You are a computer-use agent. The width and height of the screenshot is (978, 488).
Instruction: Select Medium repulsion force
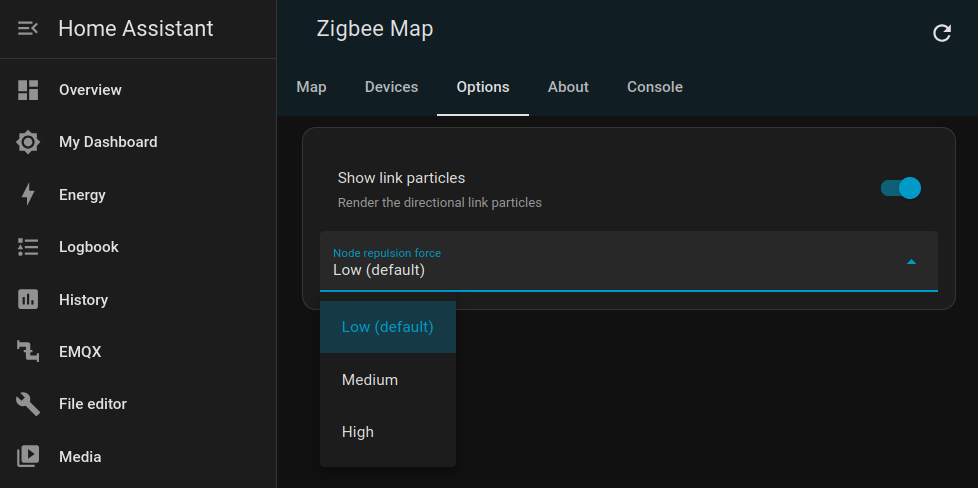(x=370, y=380)
